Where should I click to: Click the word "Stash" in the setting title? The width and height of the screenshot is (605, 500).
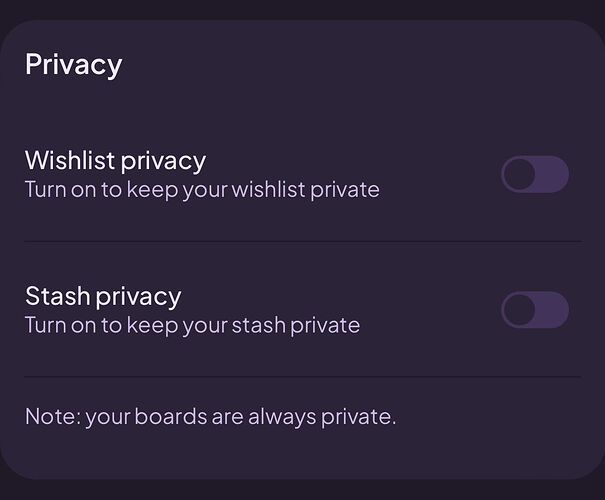pyautogui.click(x=56, y=296)
